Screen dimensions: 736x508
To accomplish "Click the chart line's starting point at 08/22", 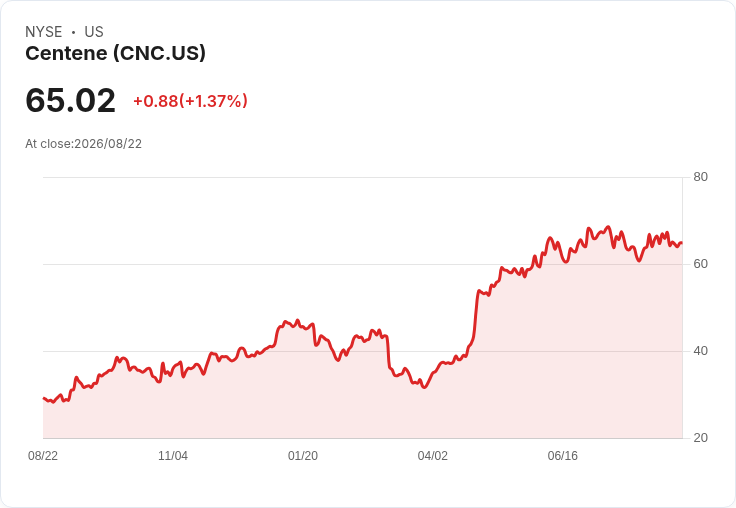I will tap(44, 398).
